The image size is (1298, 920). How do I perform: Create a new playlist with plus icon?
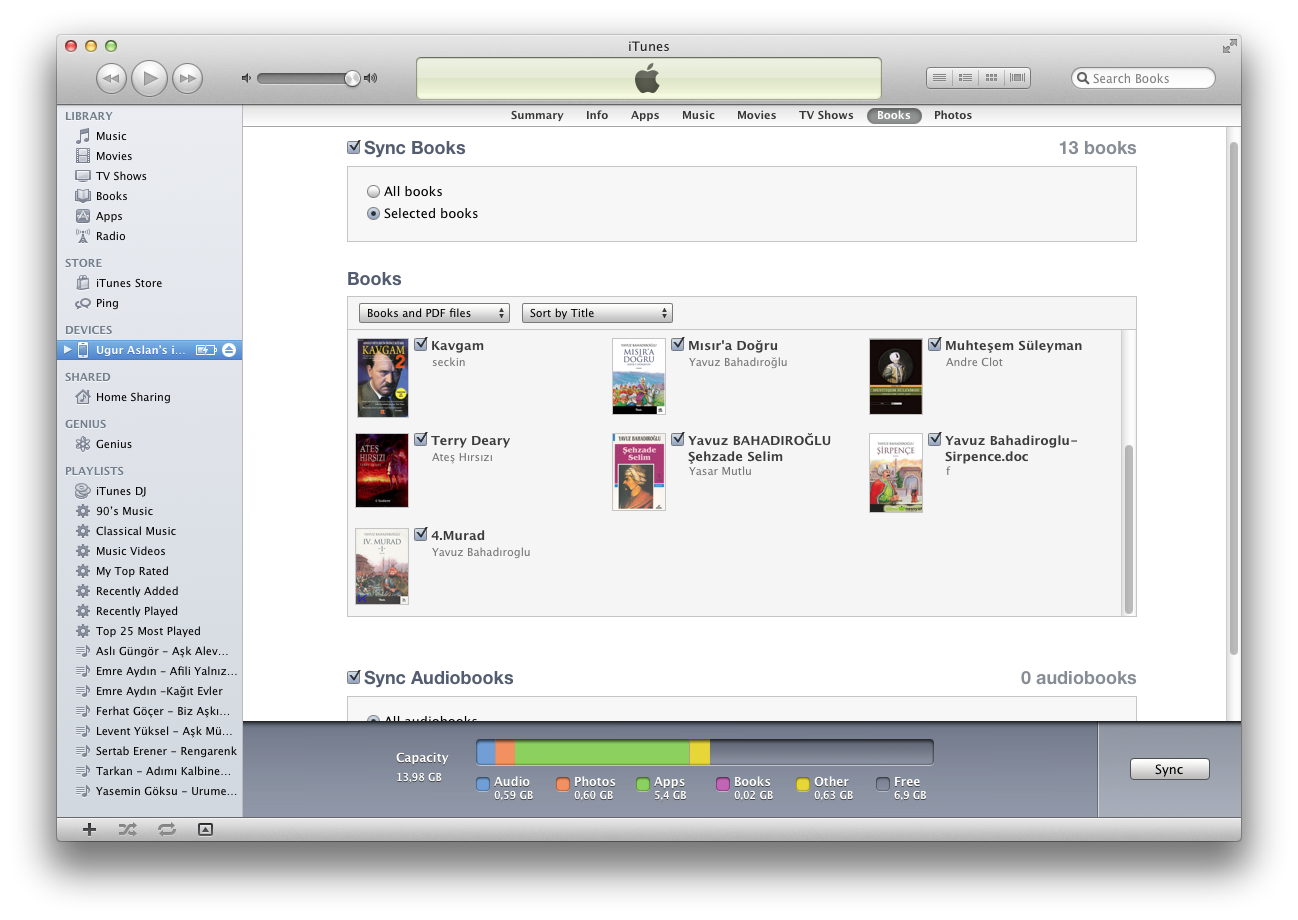(89, 828)
